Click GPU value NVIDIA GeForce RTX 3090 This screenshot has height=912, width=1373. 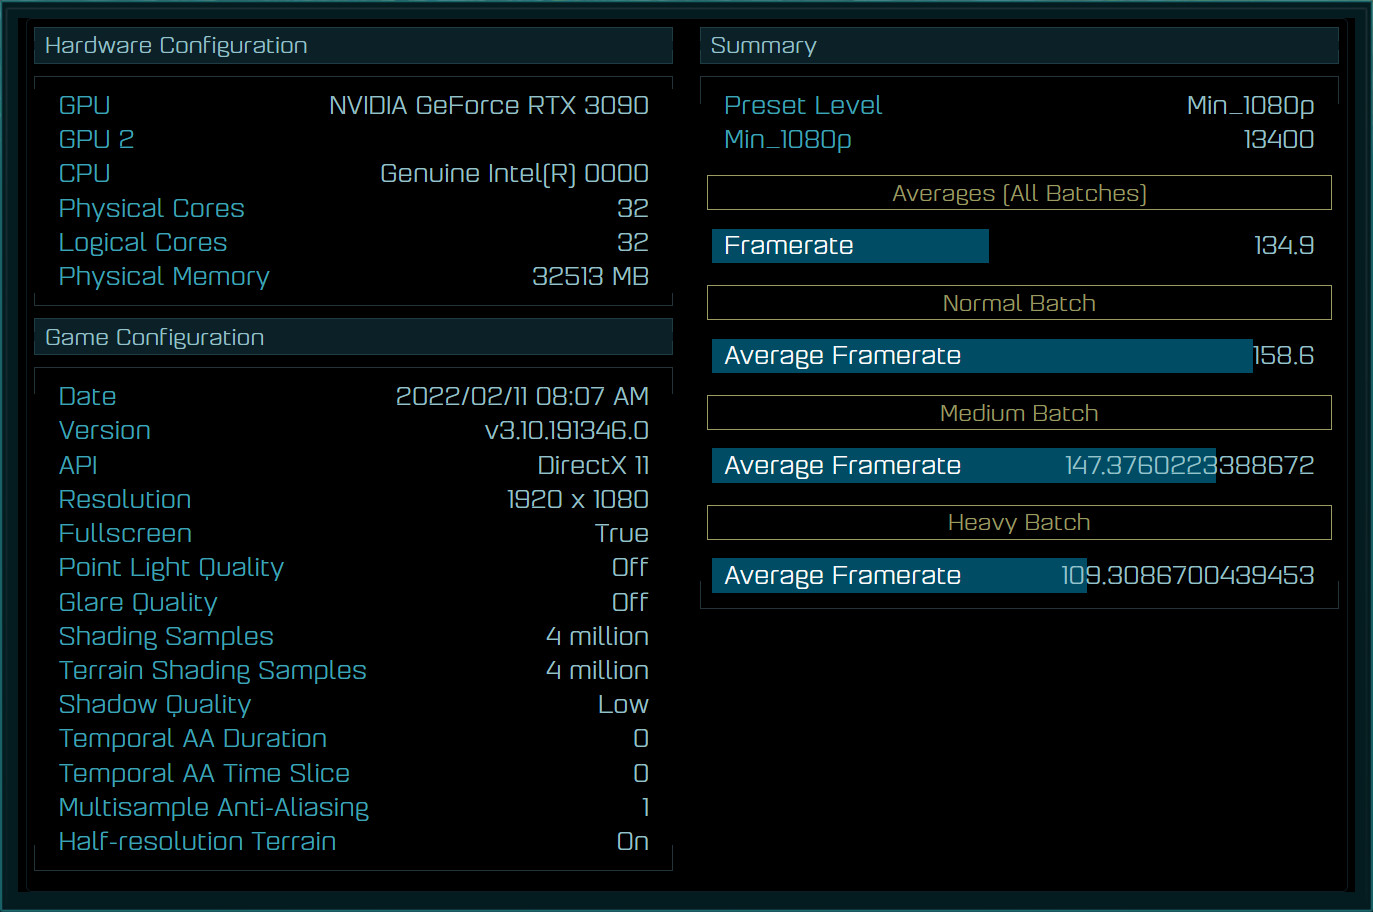(489, 105)
